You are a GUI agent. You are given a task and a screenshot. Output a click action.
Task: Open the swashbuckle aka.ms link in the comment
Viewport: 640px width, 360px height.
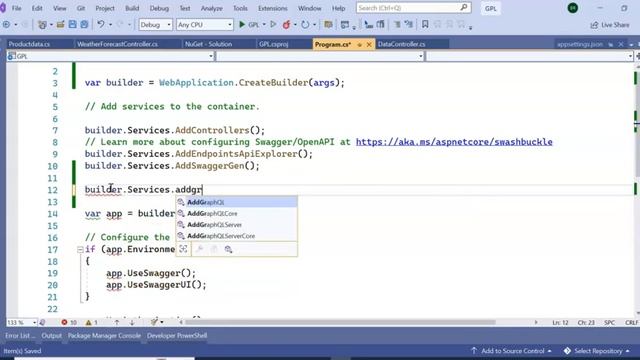click(x=454, y=142)
